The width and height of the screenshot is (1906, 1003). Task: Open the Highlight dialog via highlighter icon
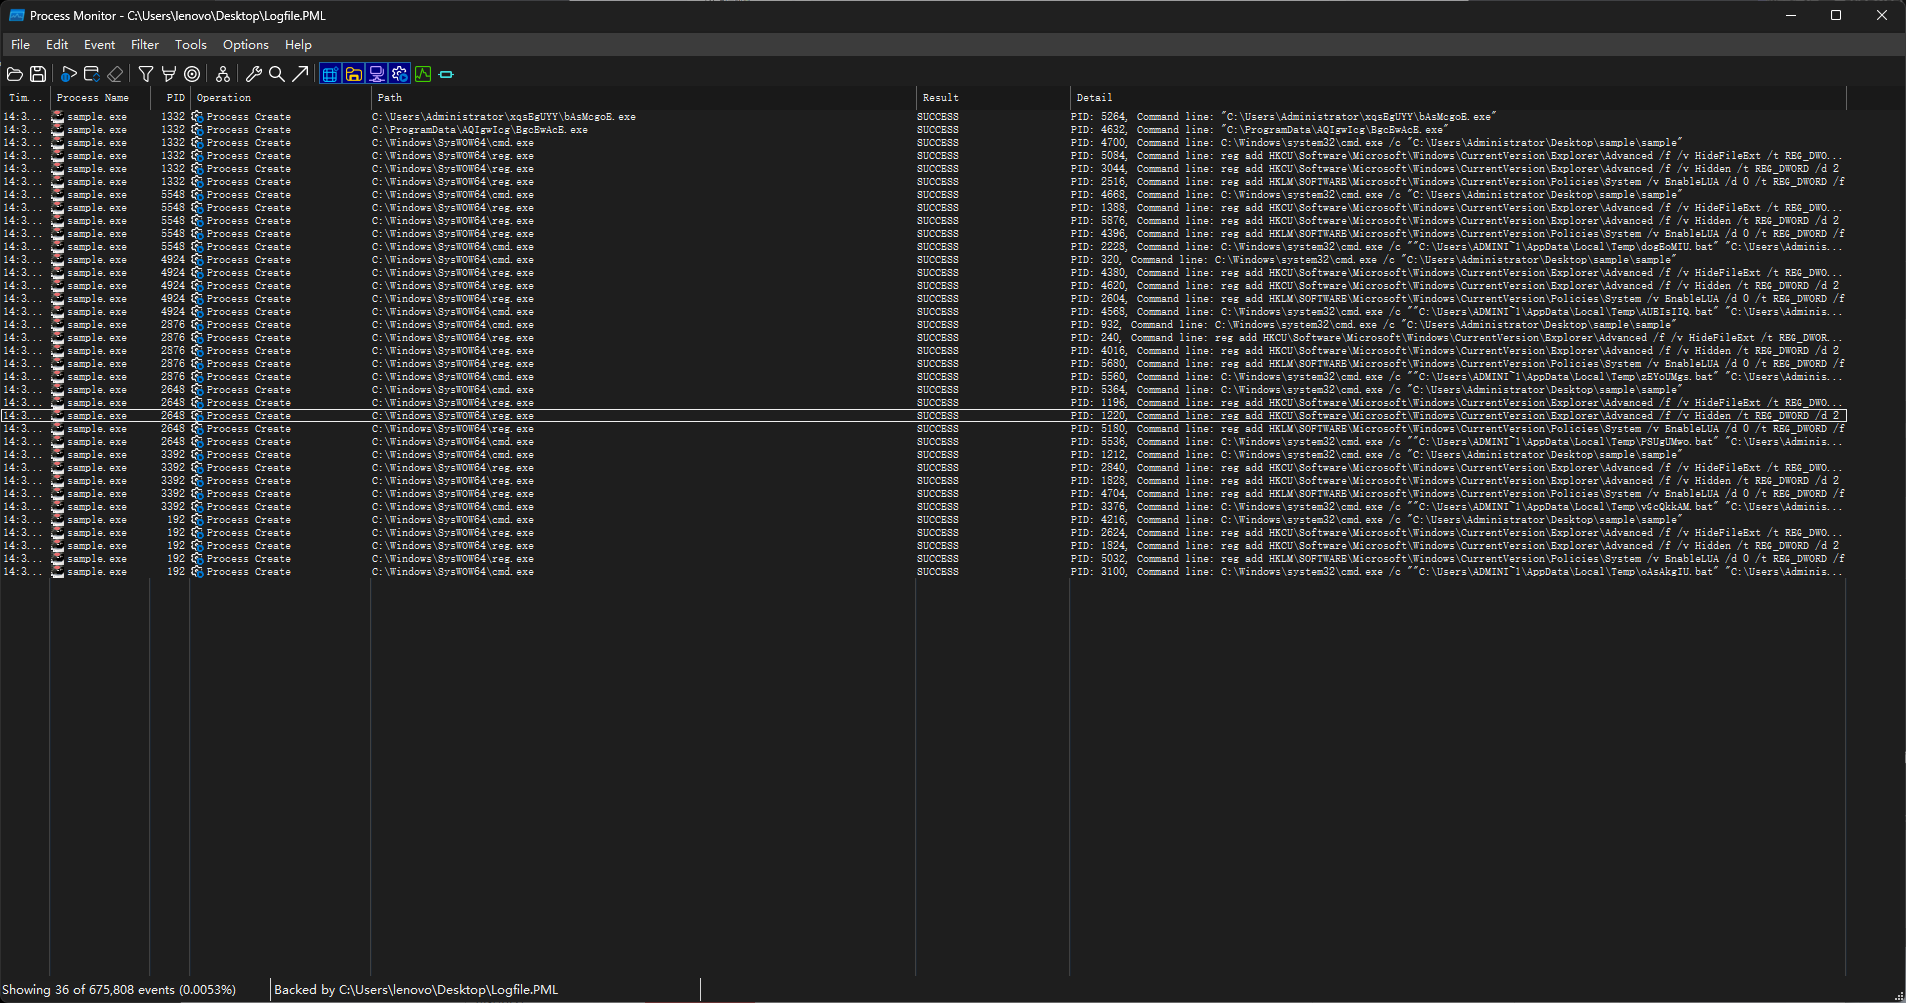pos(169,74)
